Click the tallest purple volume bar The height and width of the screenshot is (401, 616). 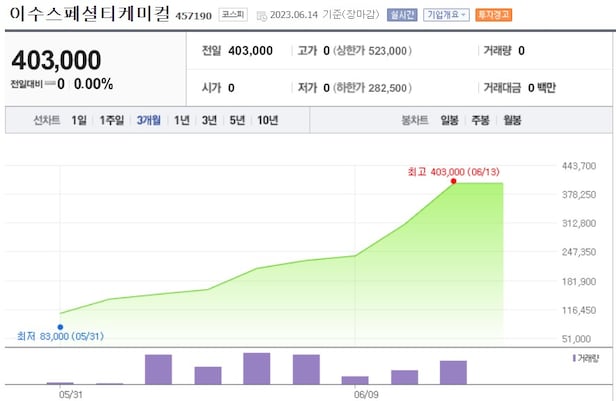coord(257,368)
